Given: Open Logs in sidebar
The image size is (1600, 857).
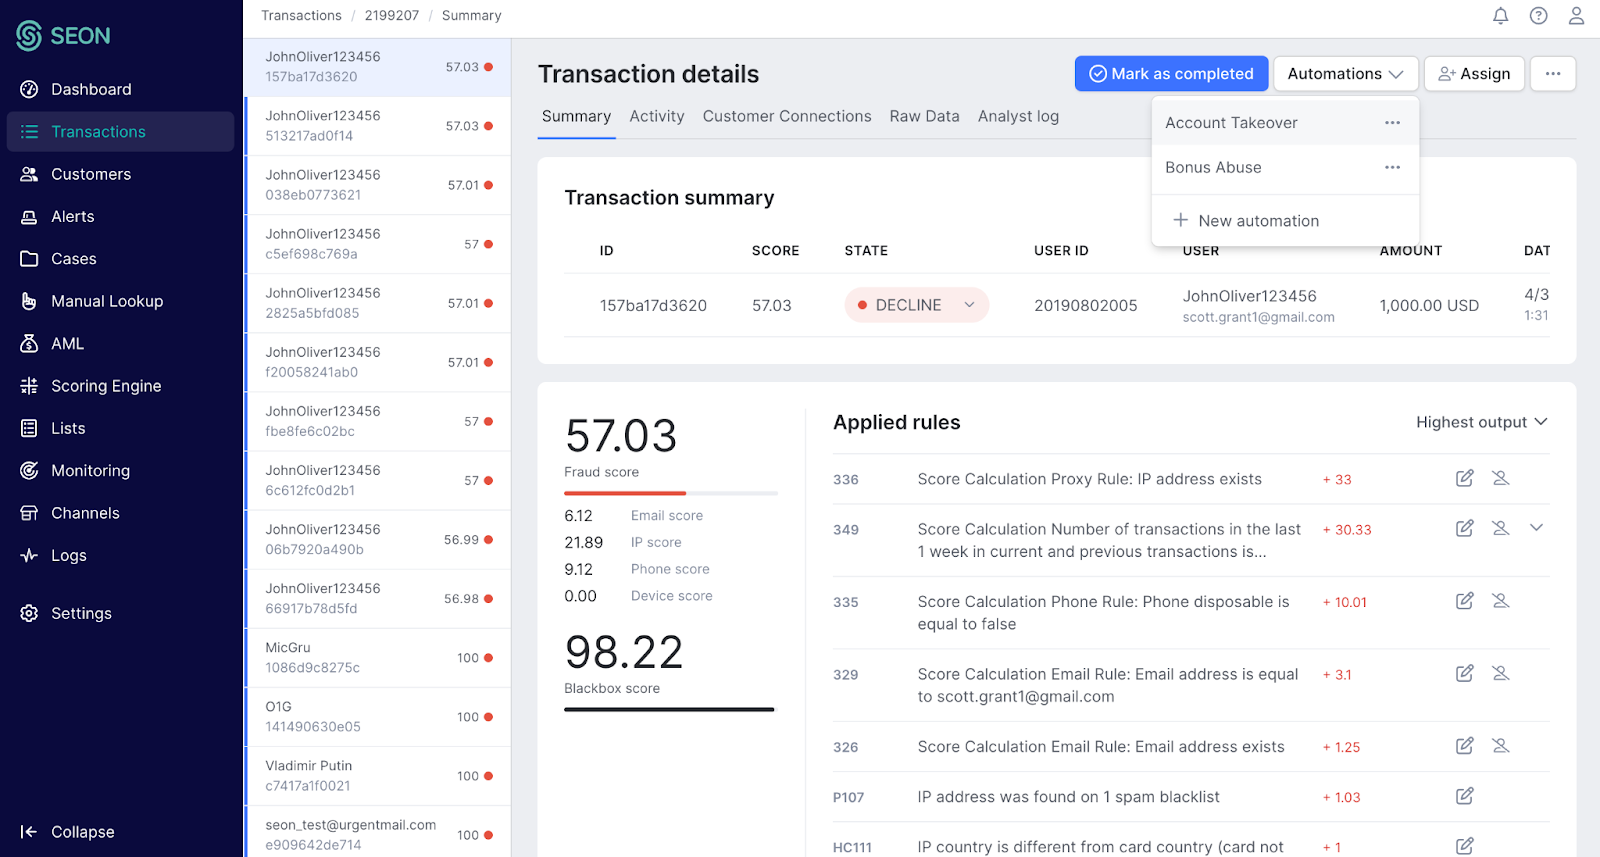Looking at the screenshot, I should pyautogui.click(x=120, y=555).
